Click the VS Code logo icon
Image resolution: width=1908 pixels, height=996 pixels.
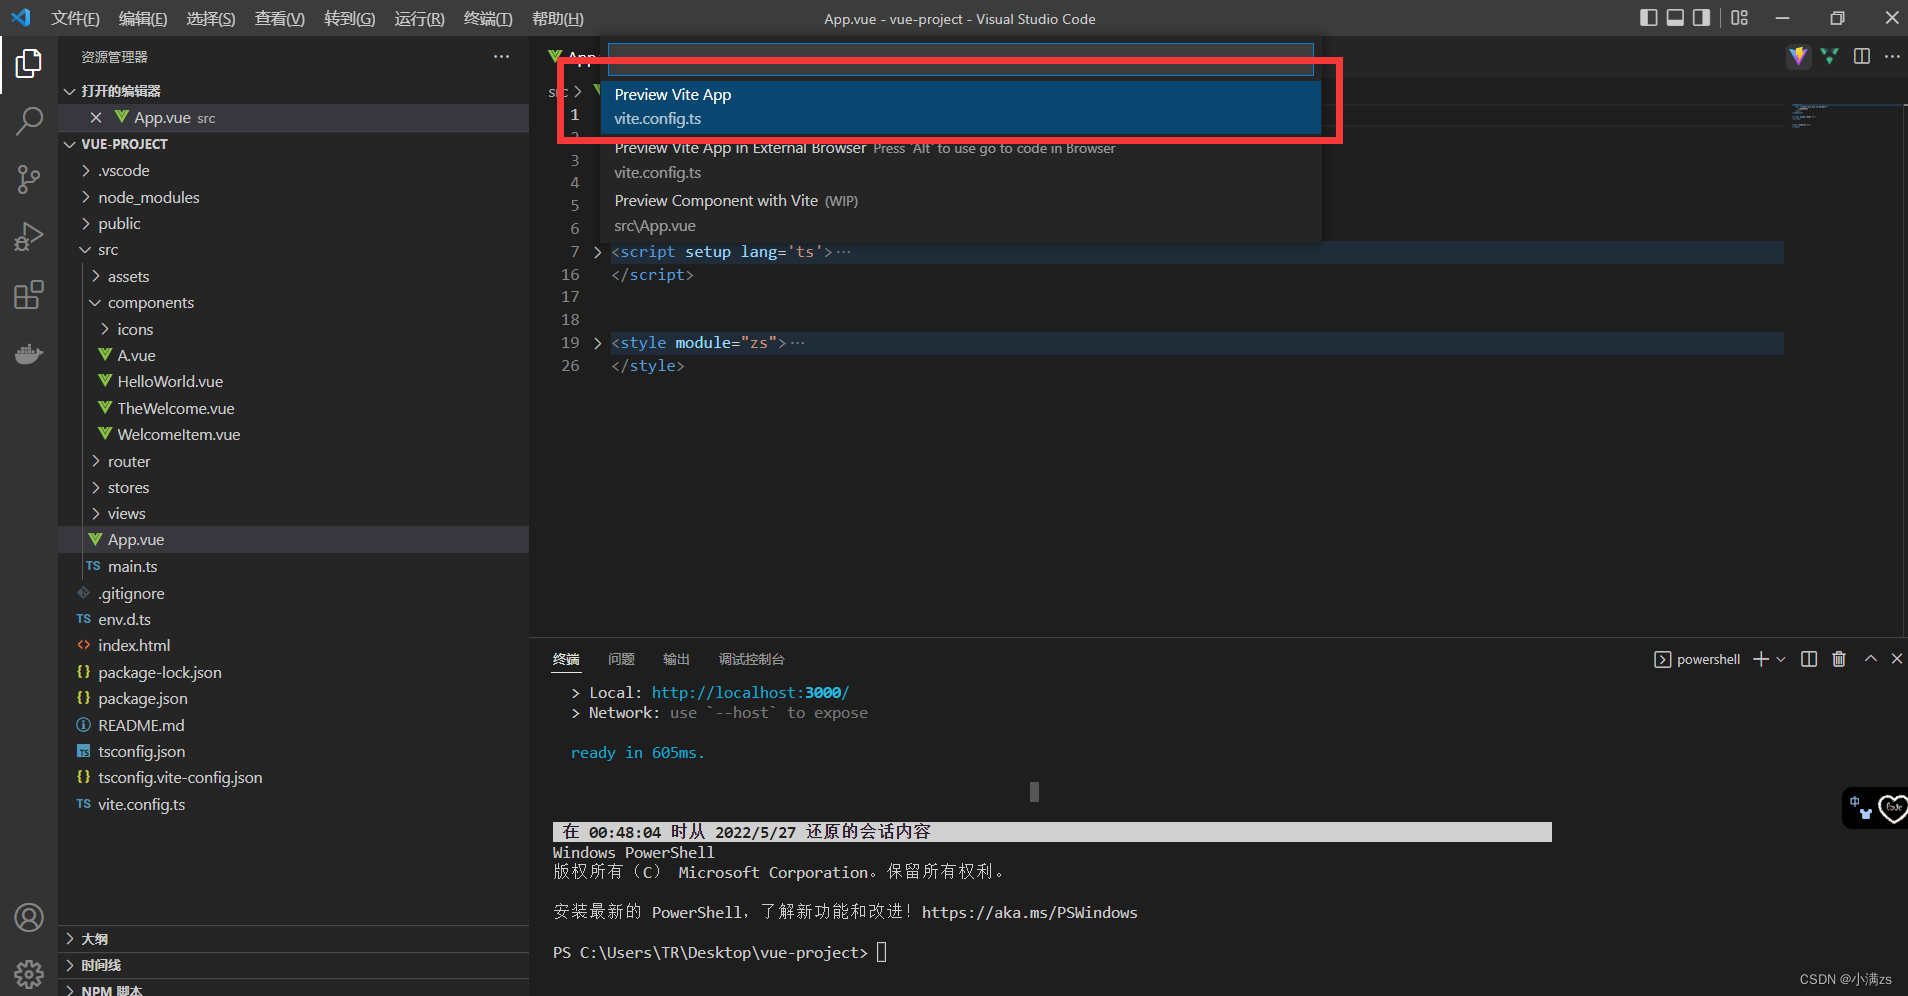pyautogui.click(x=21, y=18)
